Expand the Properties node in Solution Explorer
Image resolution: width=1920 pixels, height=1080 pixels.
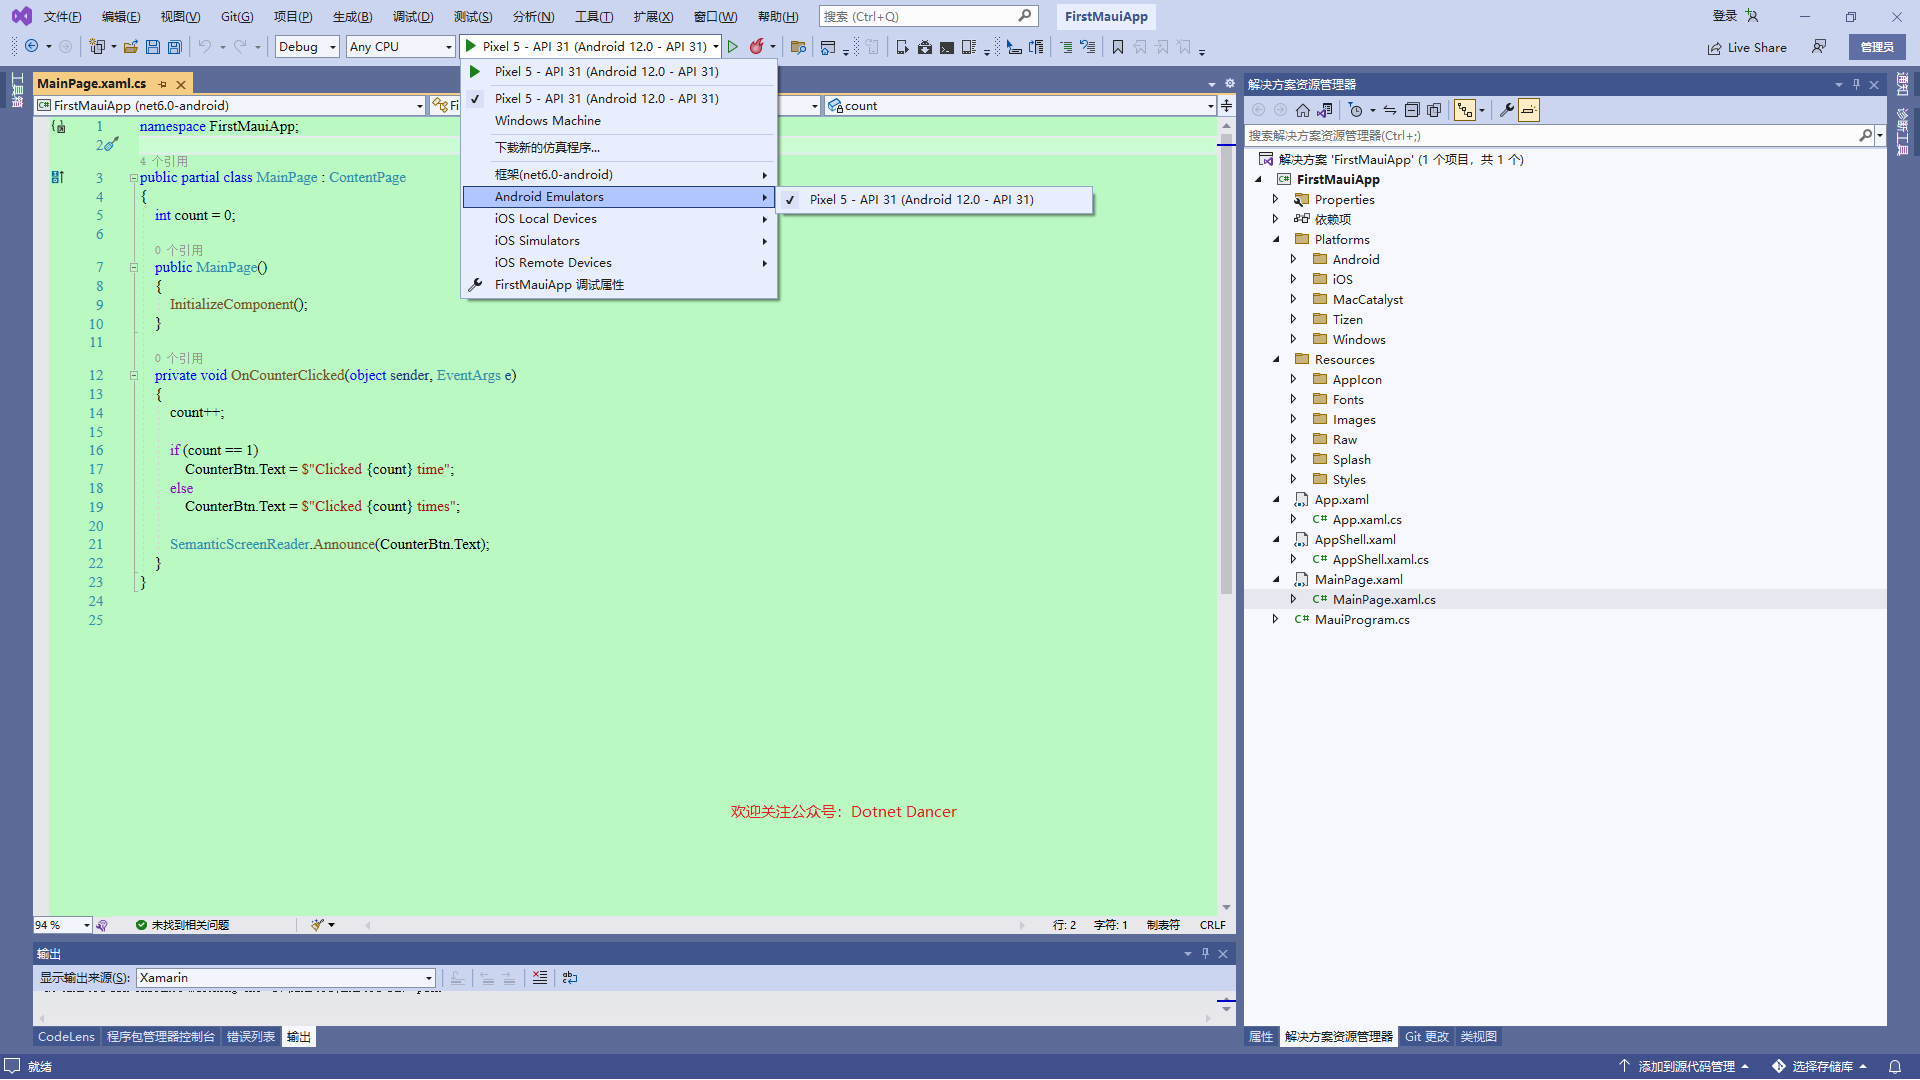tap(1275, 200)
